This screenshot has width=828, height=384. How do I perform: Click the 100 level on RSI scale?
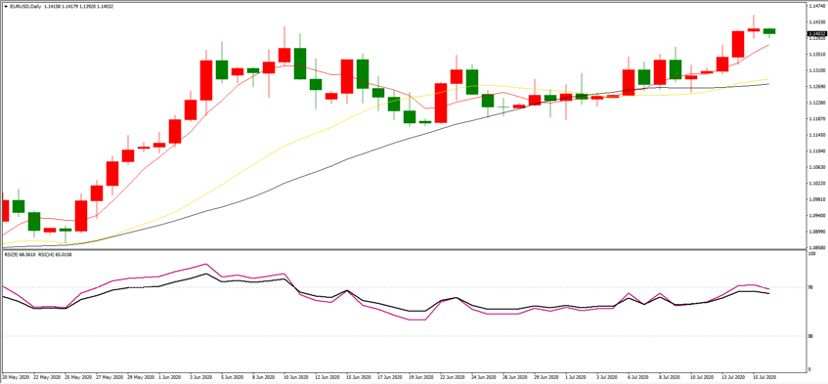[811, 255]
